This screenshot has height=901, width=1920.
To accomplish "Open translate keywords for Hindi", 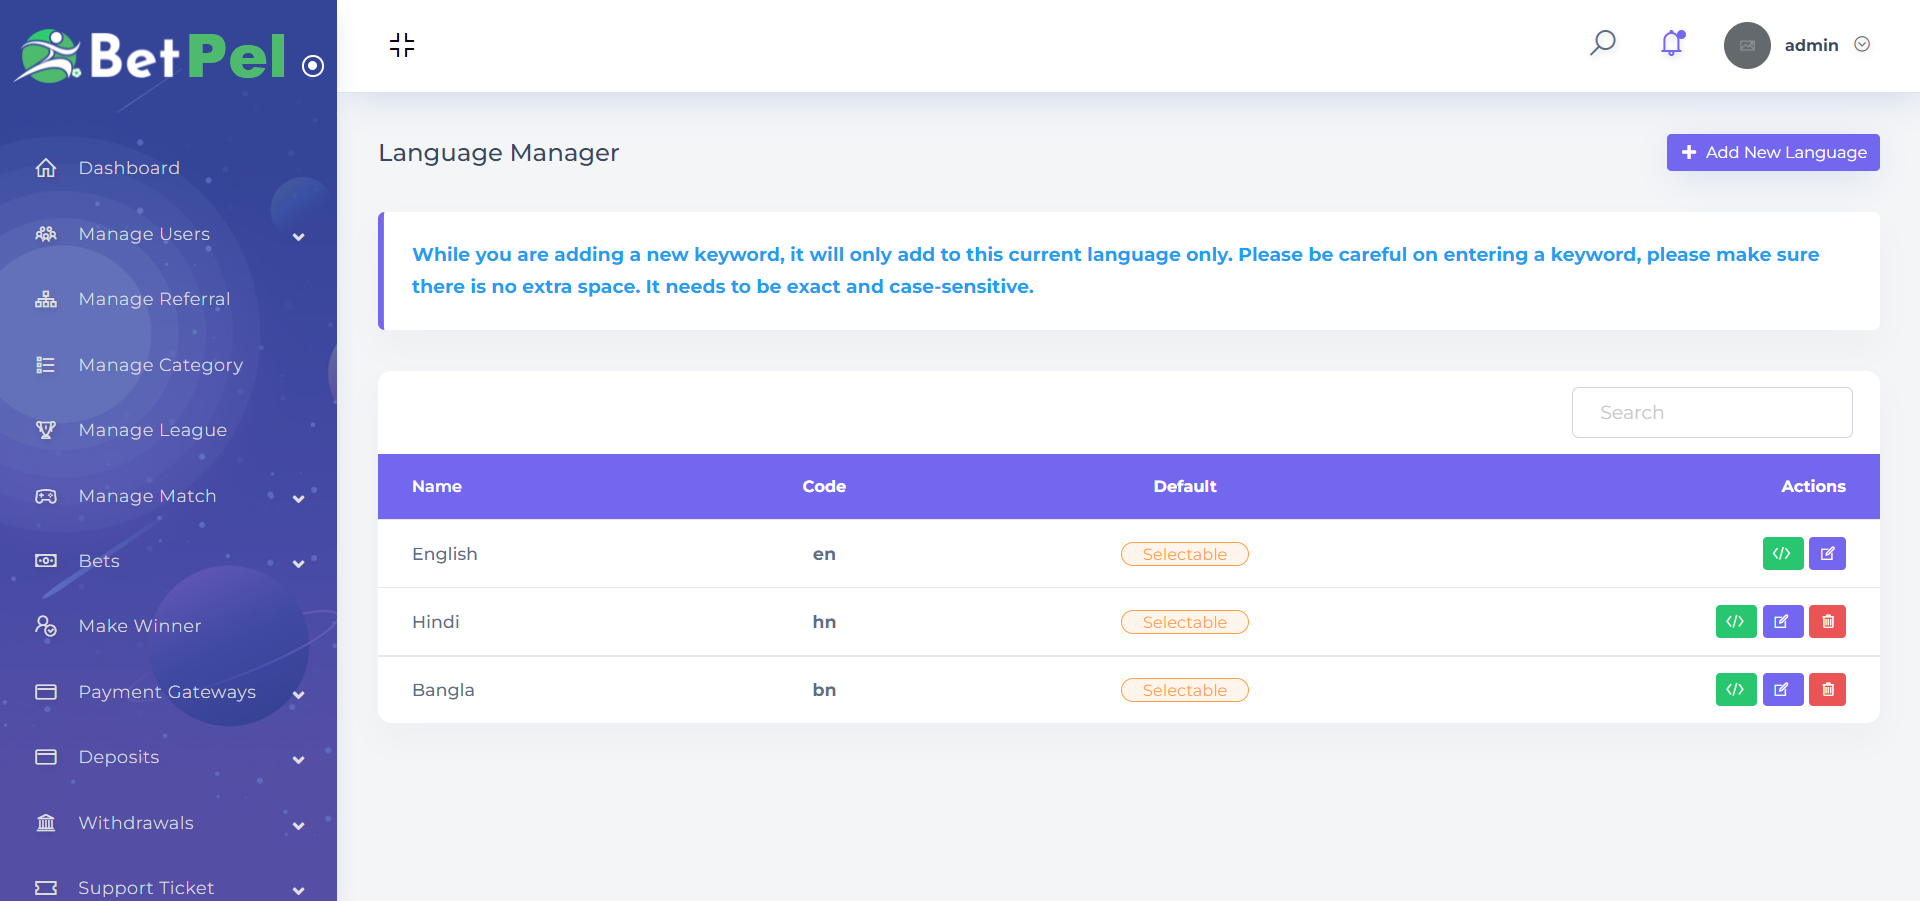I will coord(1736,621).
